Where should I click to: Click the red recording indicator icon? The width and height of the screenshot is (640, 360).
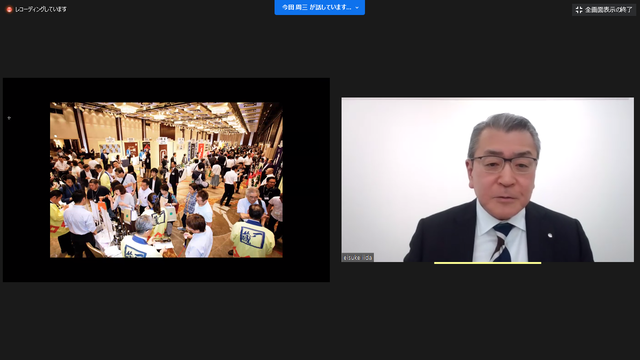click(9, 9)
